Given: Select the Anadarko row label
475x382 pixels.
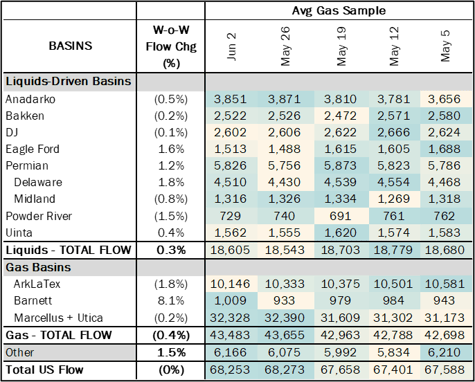Looking at the screenshot, I should tap(30, 99).
